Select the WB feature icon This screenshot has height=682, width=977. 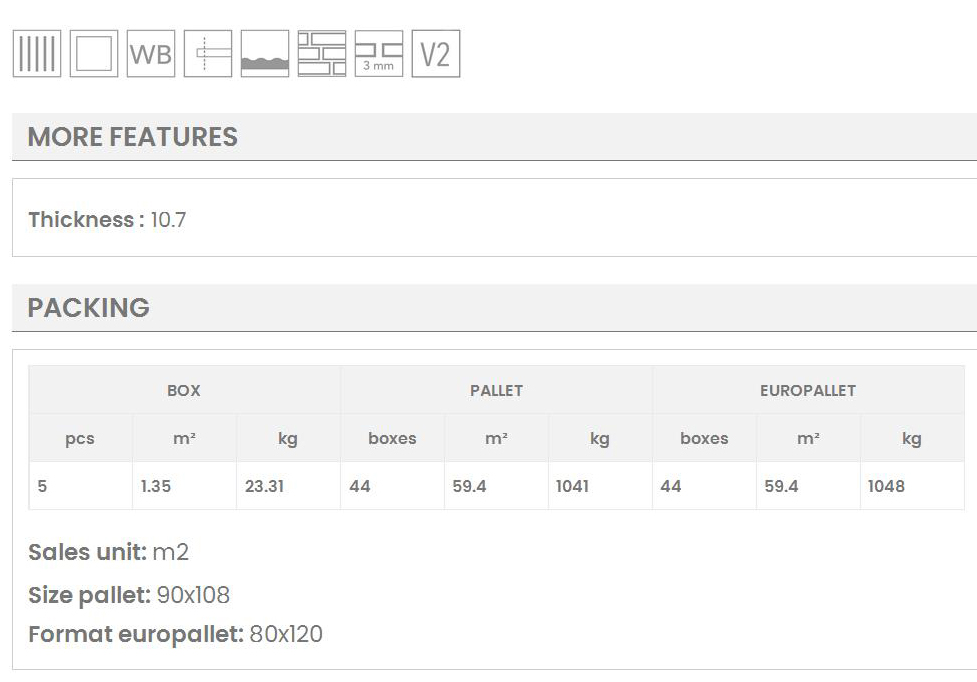coord(151,53)
